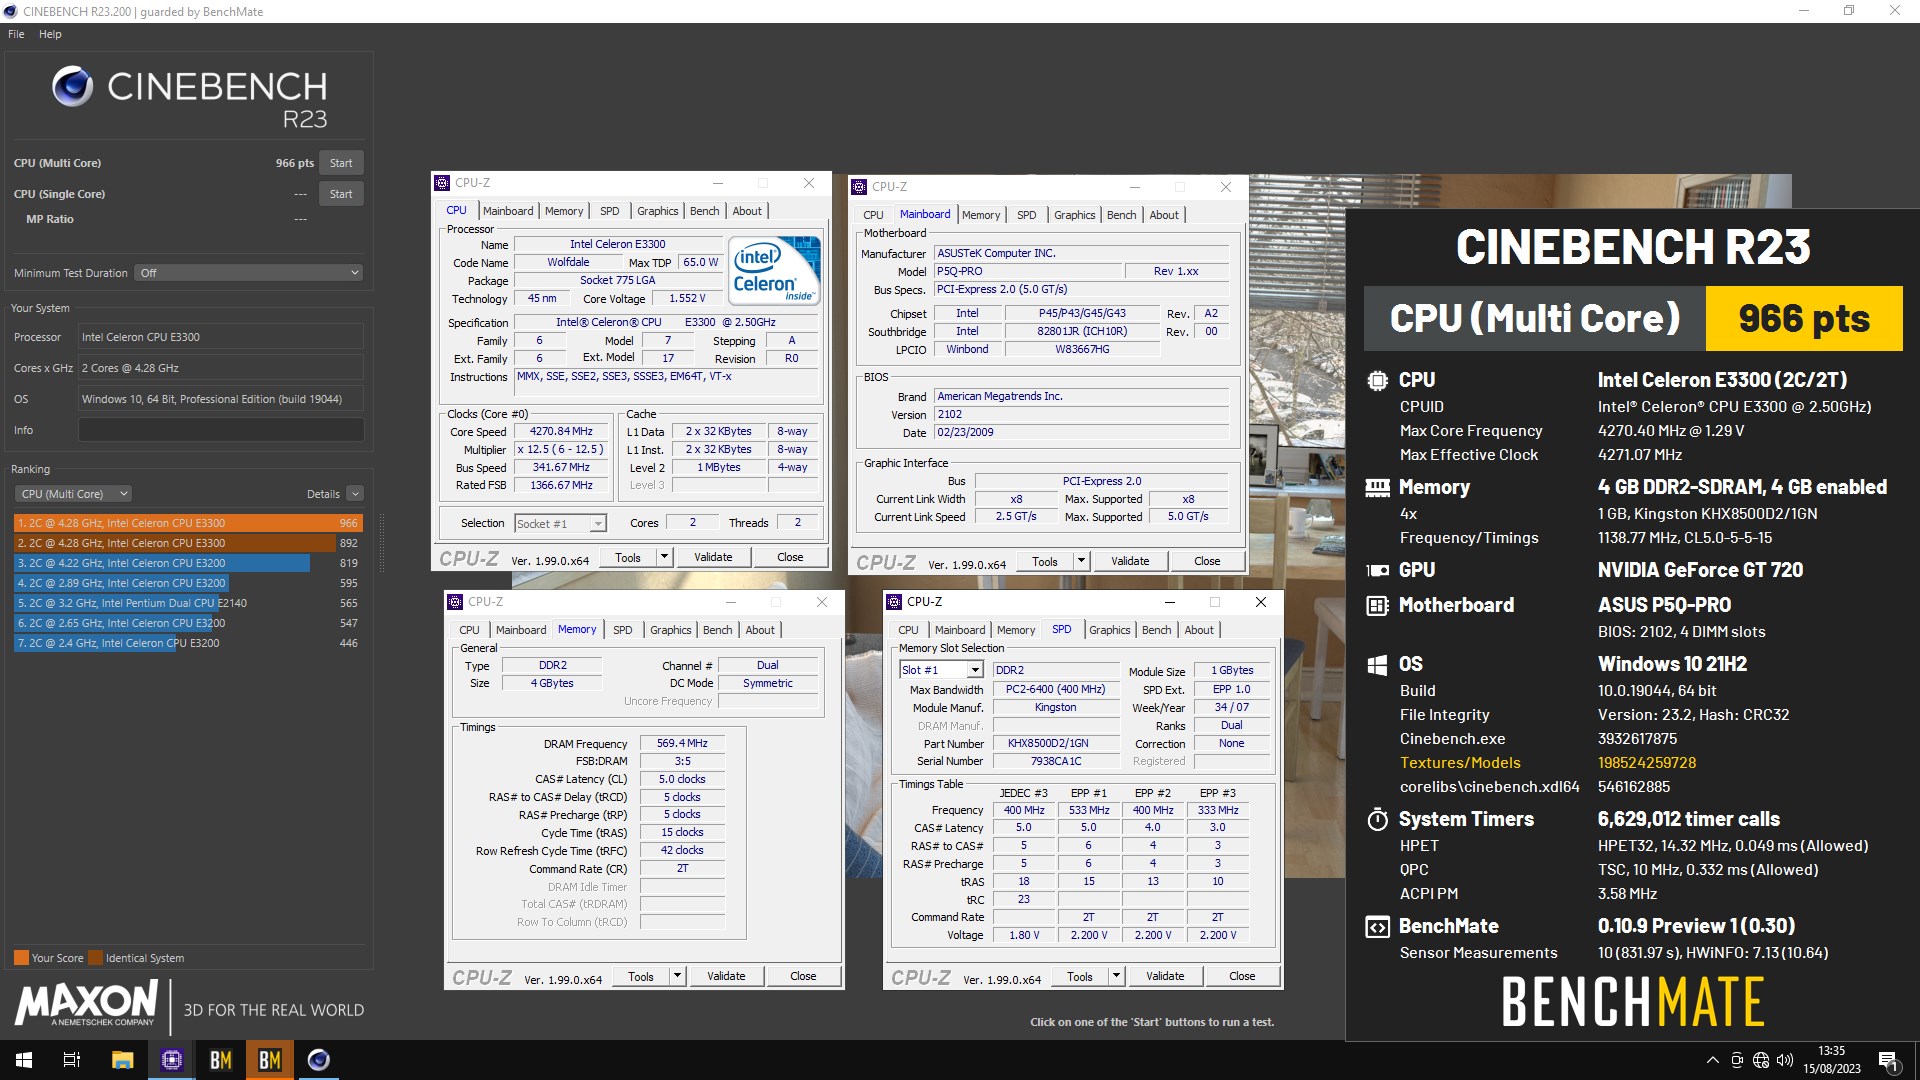Open the CPU (Multi Core) ranking dropdown
1920x1080 pixels.
pyautogui.click(x=73, y=494)
